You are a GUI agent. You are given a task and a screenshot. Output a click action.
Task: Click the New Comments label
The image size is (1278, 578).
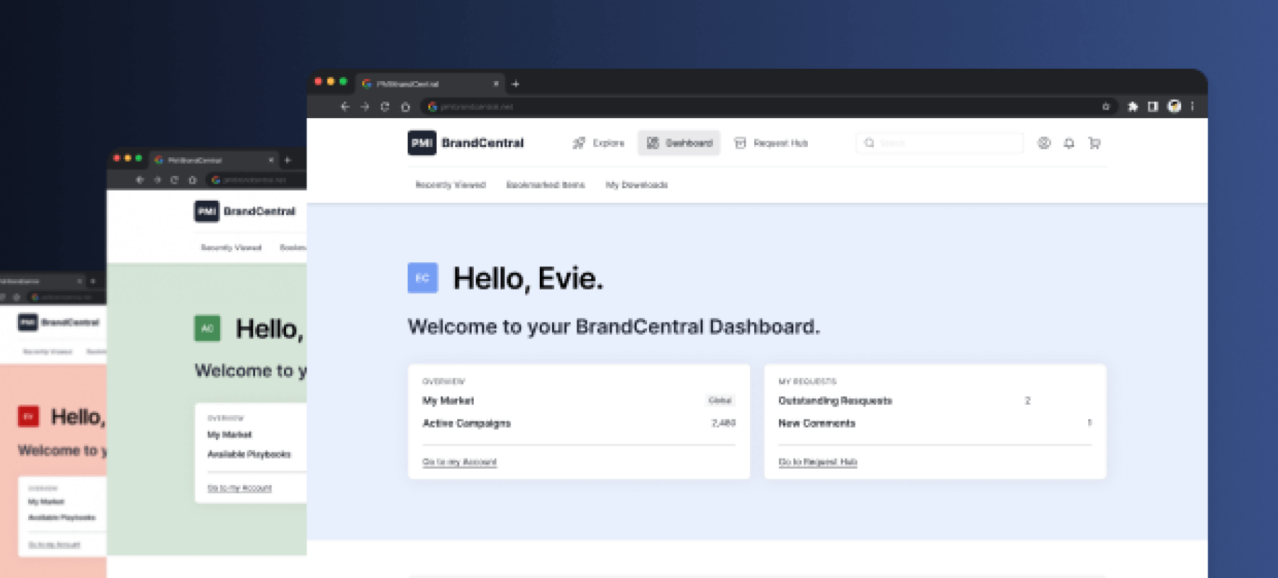point(817,423)
